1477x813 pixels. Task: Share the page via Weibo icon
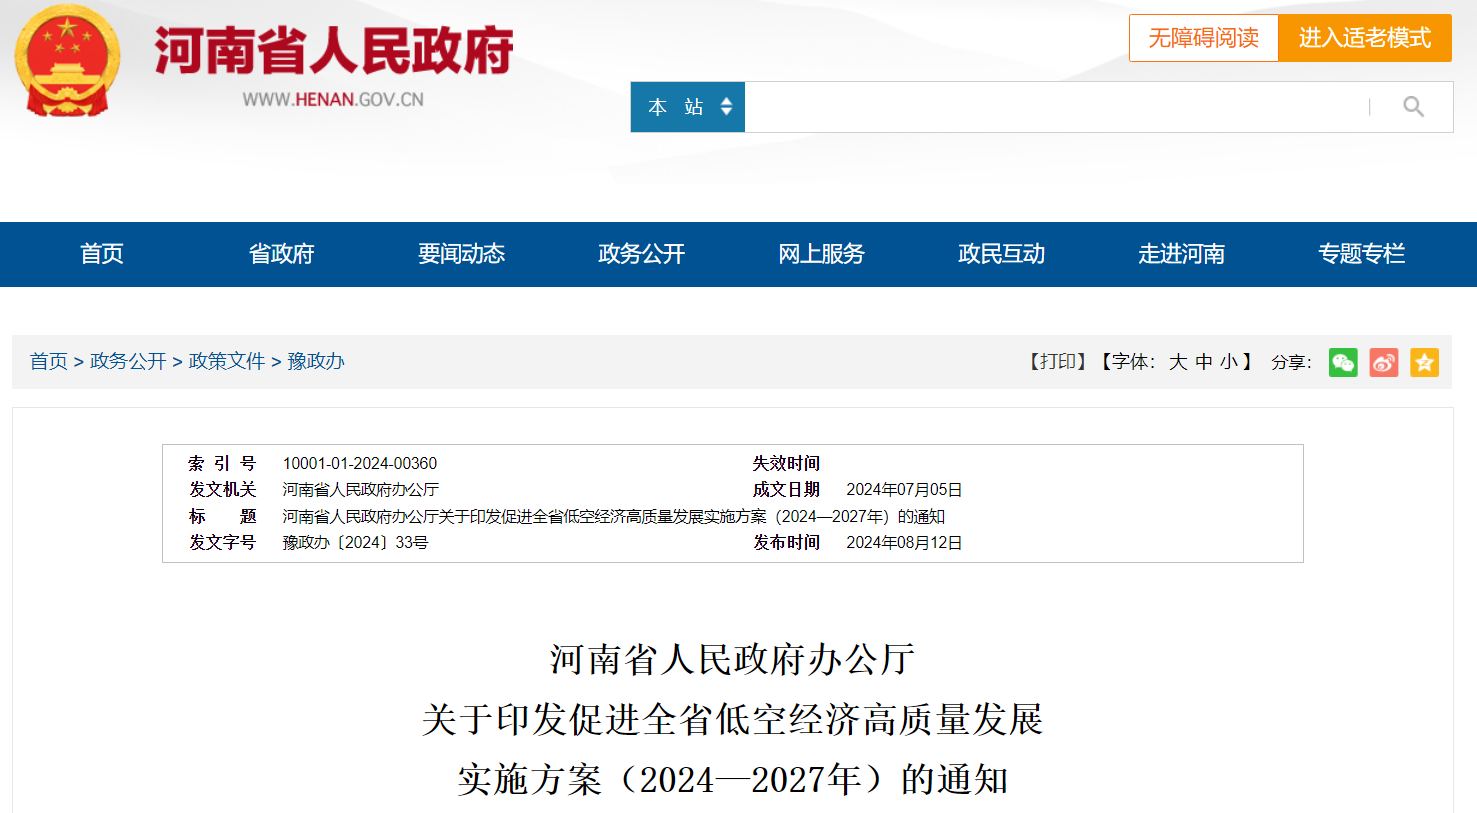tap(1384, 362)
